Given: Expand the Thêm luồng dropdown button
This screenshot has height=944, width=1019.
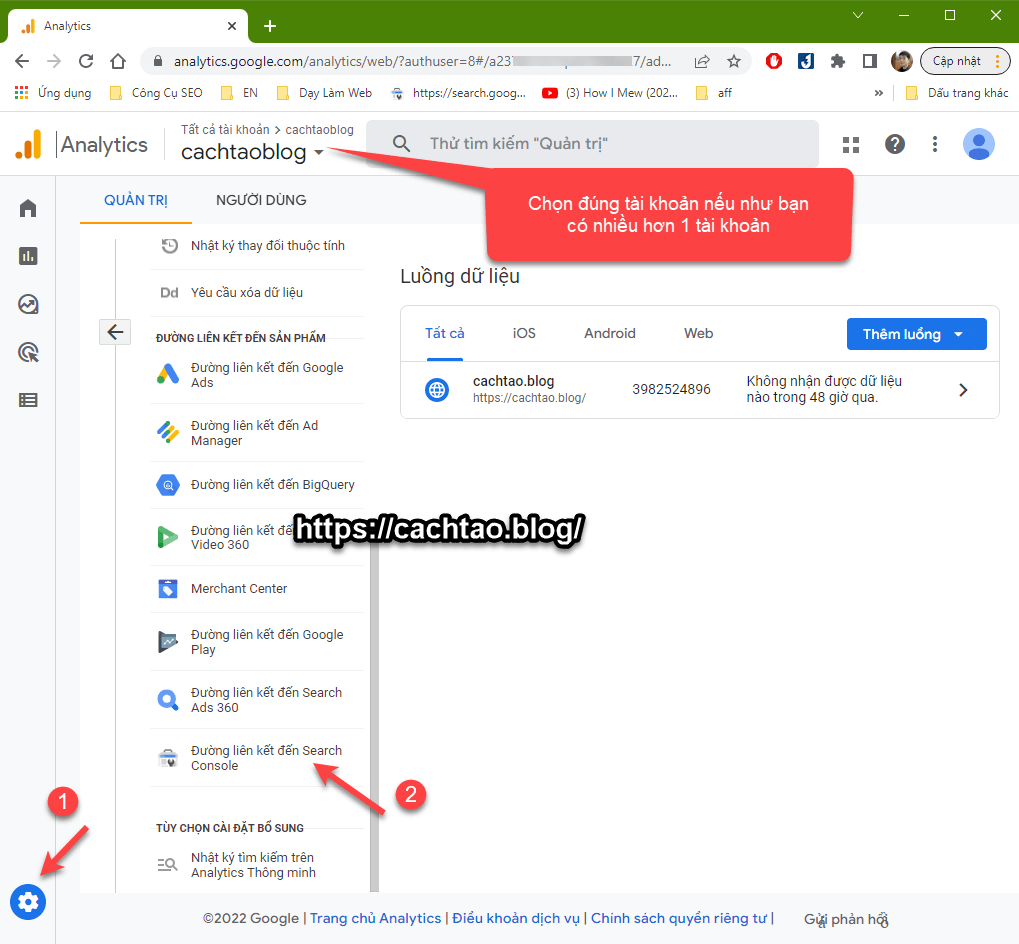Looking at the screenshot, I should (x=916, y=334).
